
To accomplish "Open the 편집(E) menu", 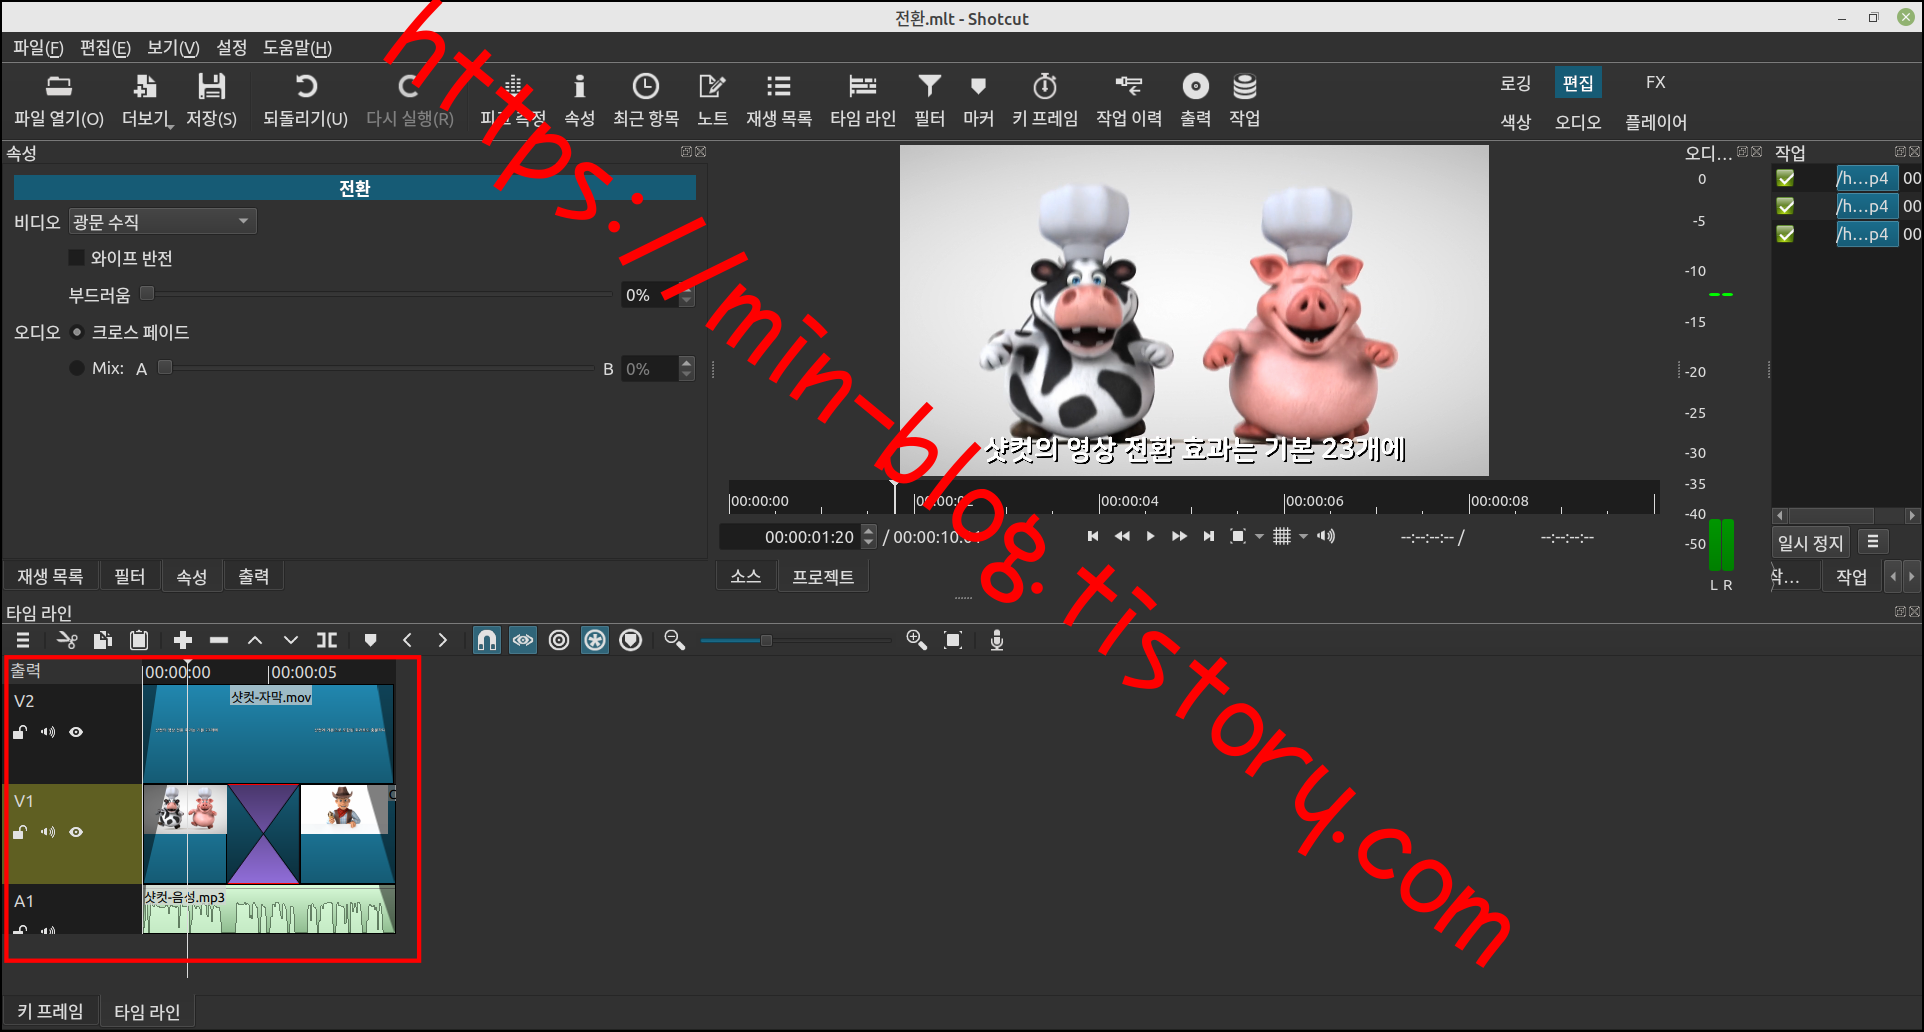I will [105, 48].
